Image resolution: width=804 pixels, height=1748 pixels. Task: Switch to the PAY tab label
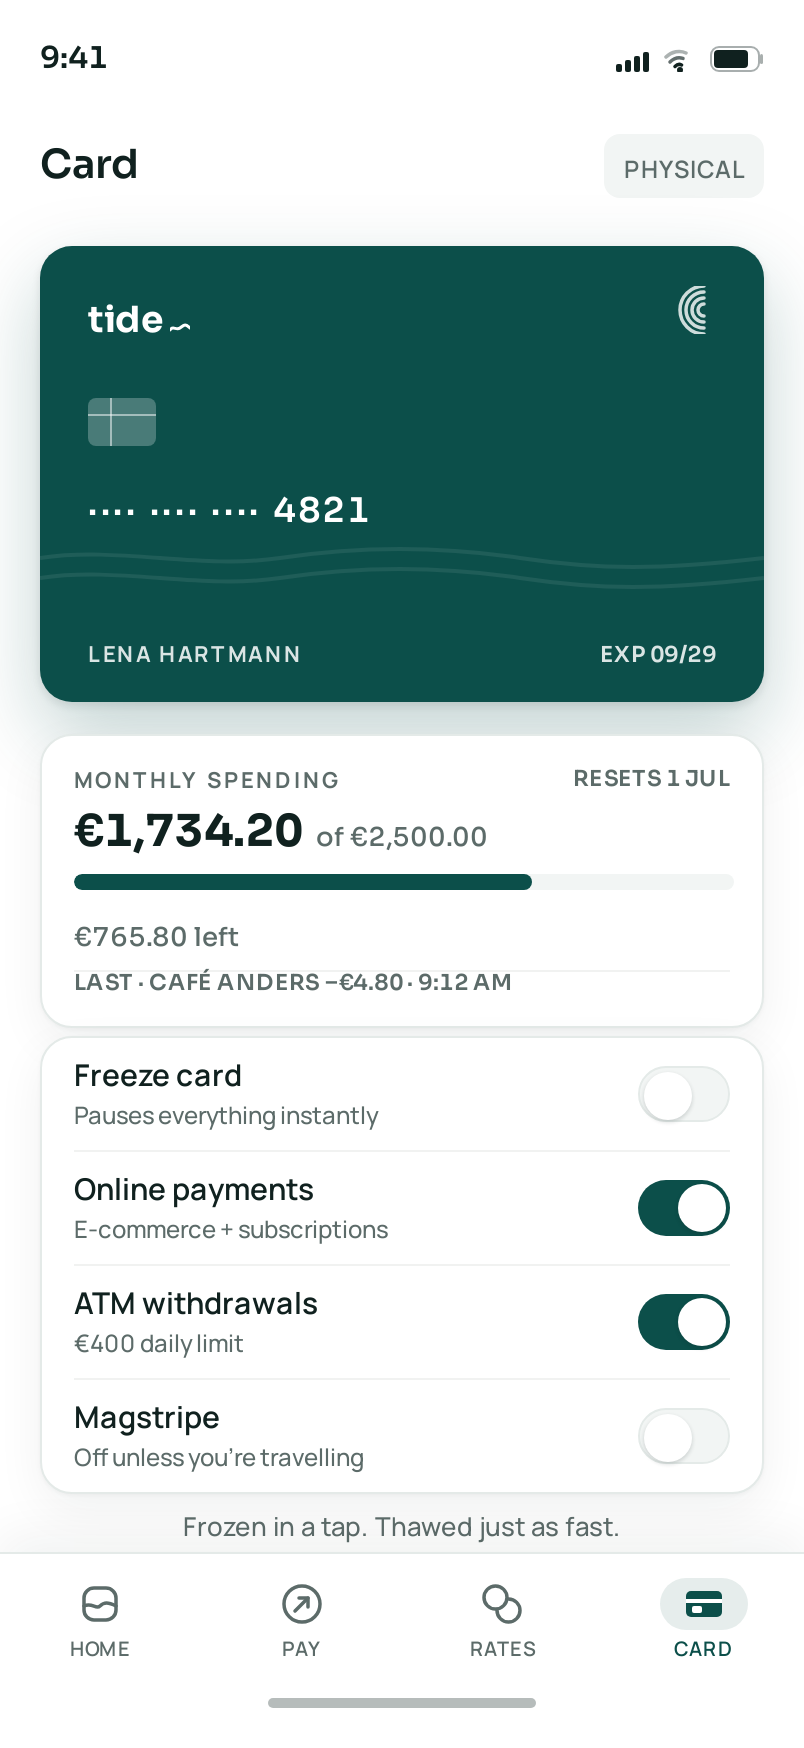301,1649
